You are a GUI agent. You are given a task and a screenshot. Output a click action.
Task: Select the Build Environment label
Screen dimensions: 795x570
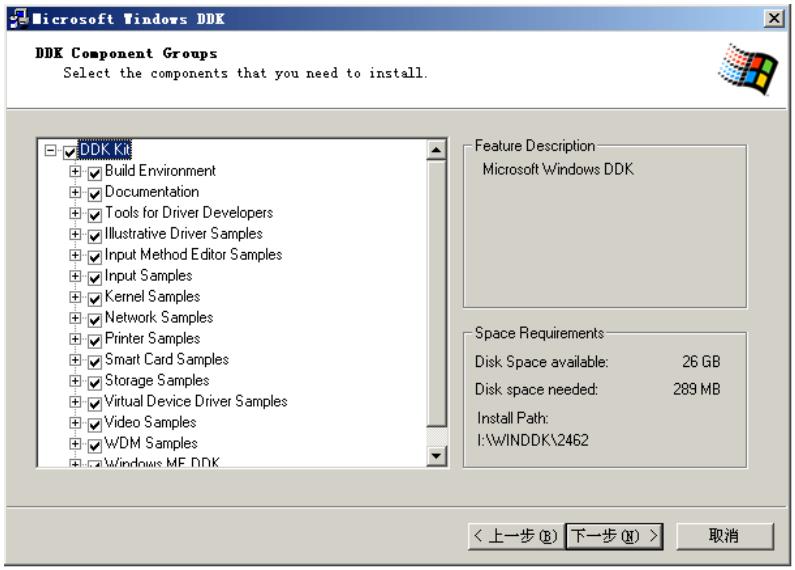click(160, 171)
